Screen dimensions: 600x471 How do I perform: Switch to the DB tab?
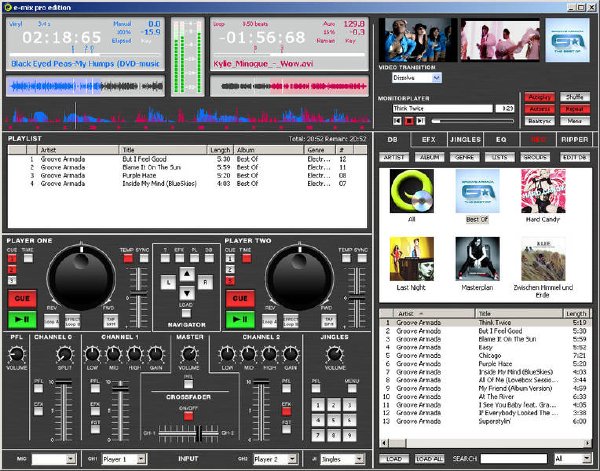pyautogui.click(x=393, y=140)
